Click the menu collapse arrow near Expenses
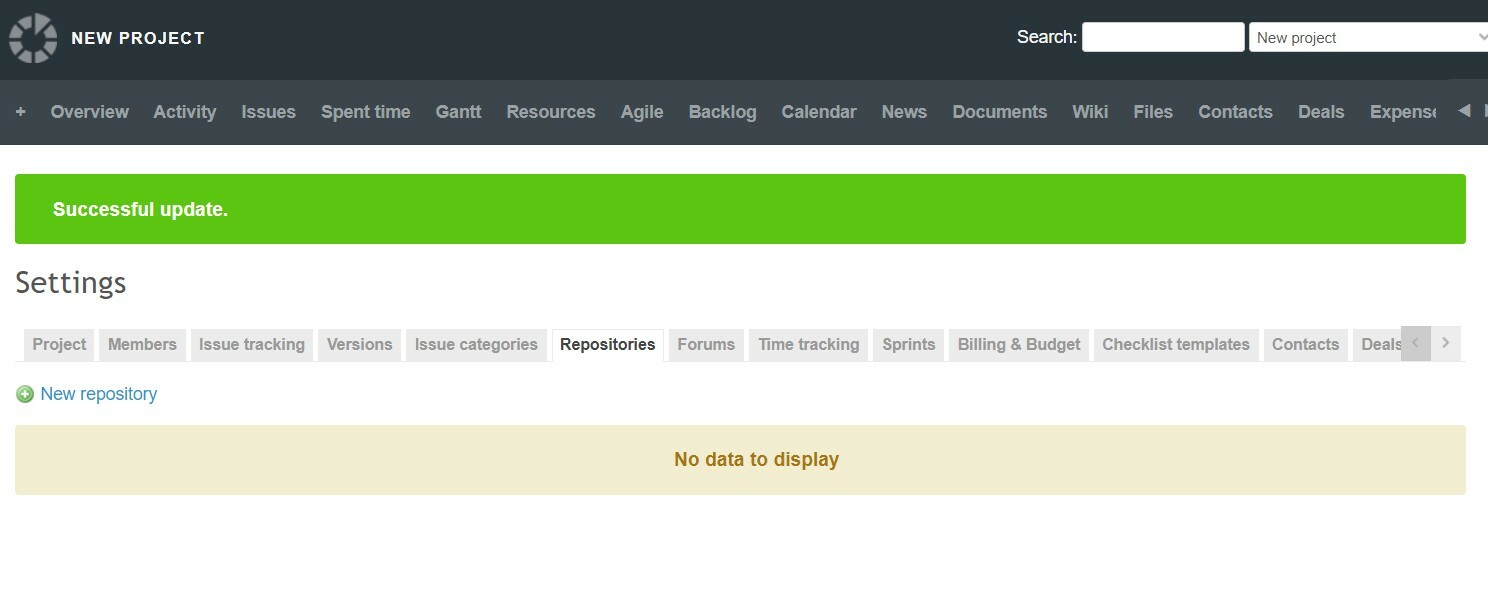This screenshot has width=1488, height=593. coord(1464,111)
